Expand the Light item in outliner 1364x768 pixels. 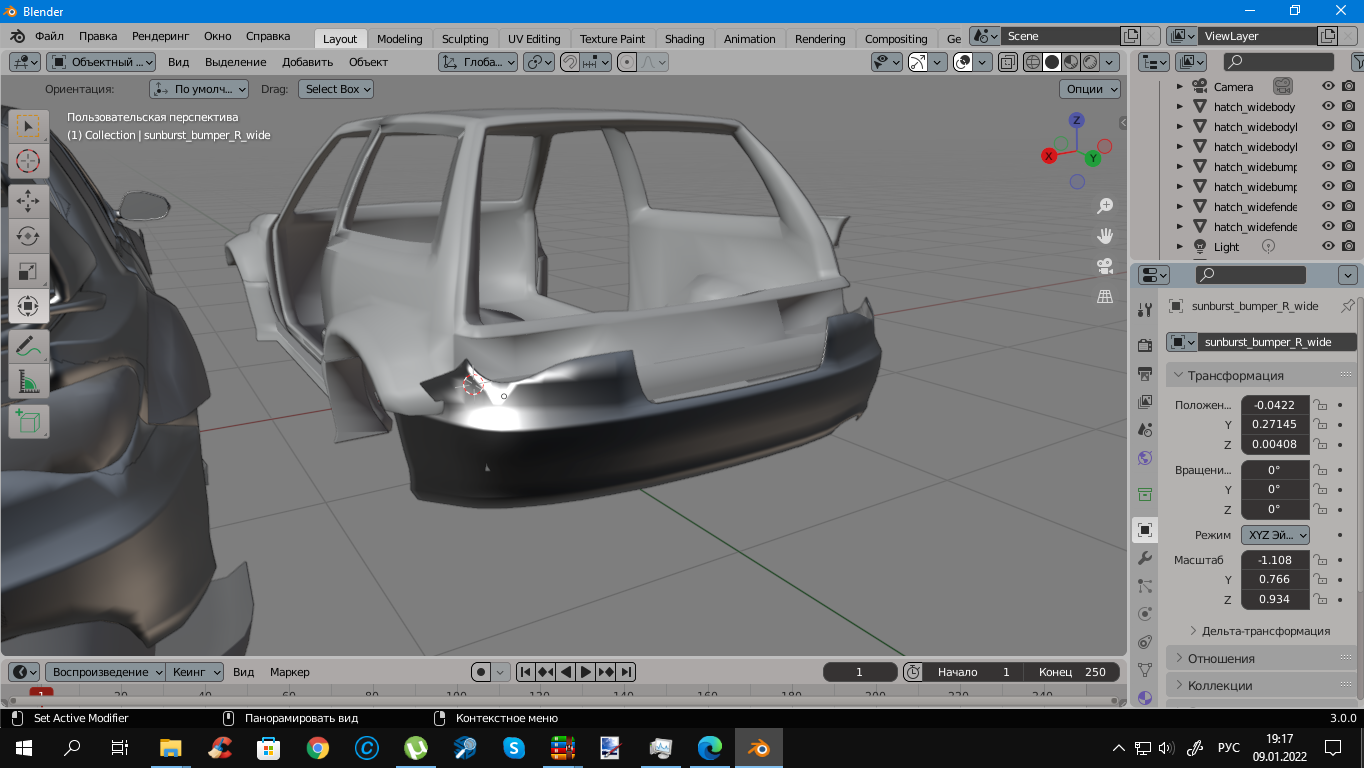point(1180,247)
